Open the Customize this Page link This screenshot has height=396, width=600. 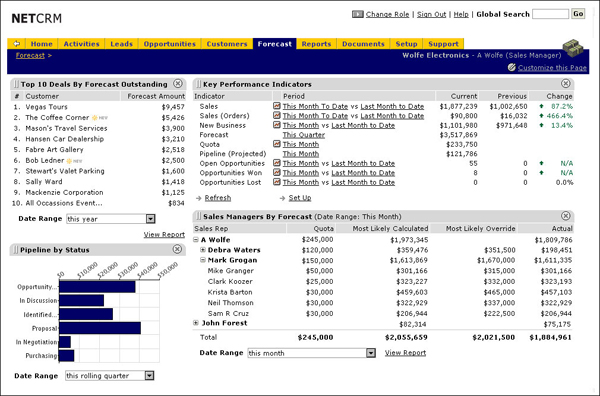coord(552,68)
